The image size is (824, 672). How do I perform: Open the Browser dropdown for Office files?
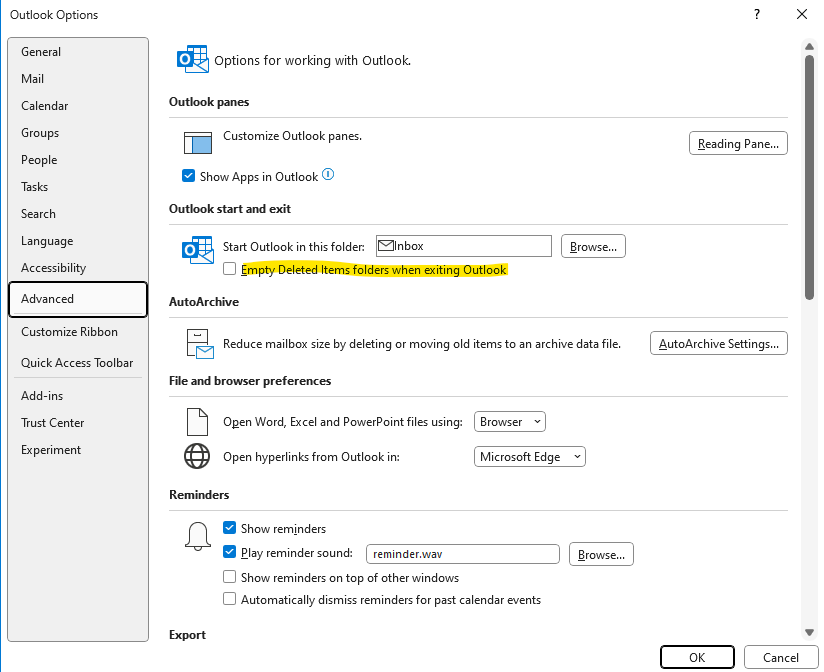point(510,422)
